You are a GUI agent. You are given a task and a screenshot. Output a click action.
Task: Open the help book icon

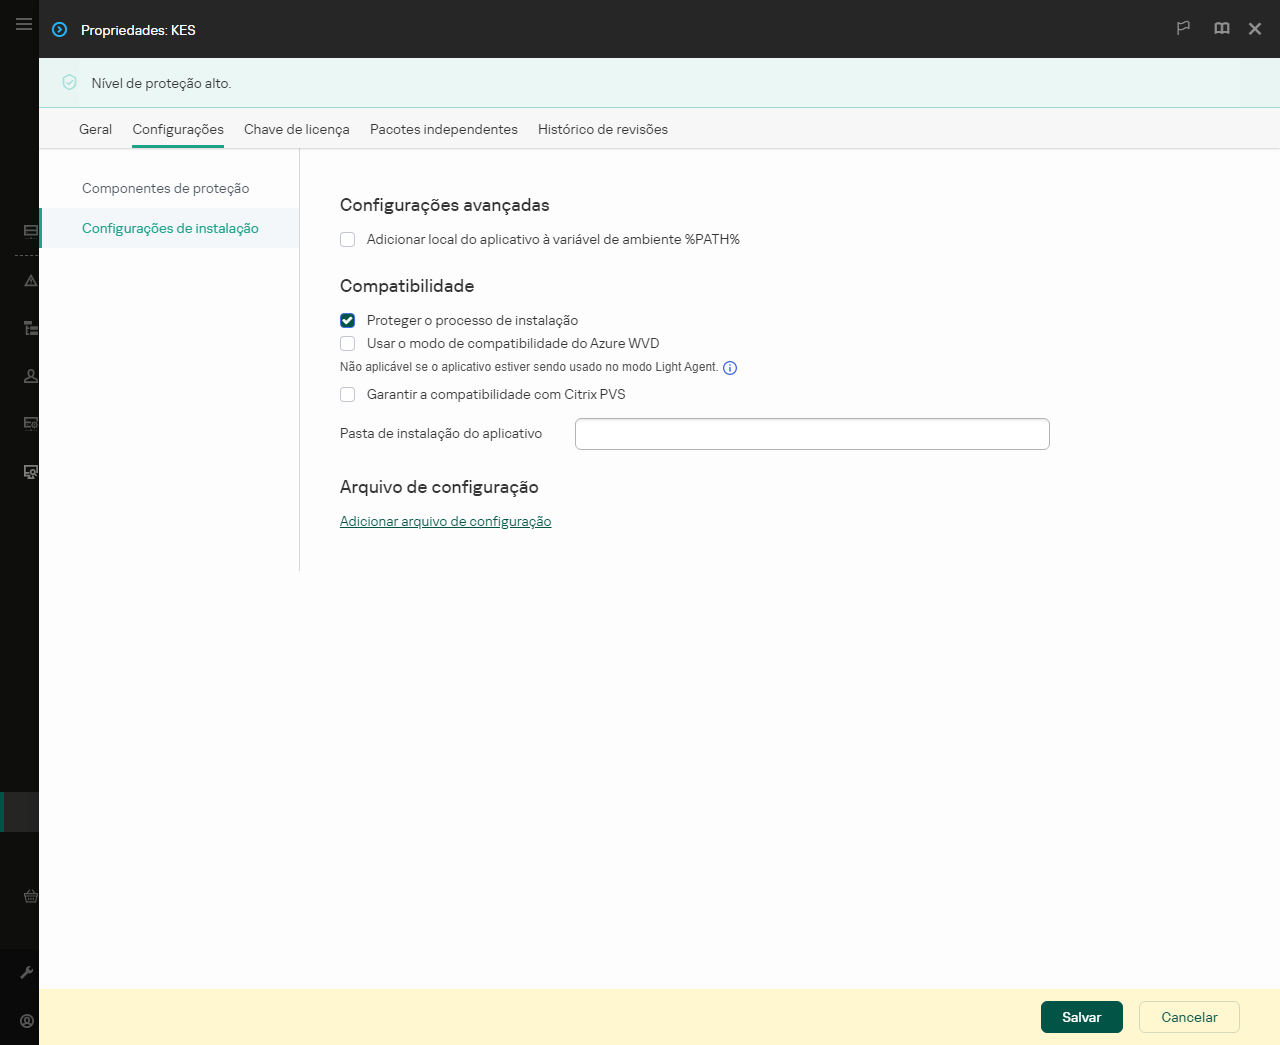[1221, 29]
